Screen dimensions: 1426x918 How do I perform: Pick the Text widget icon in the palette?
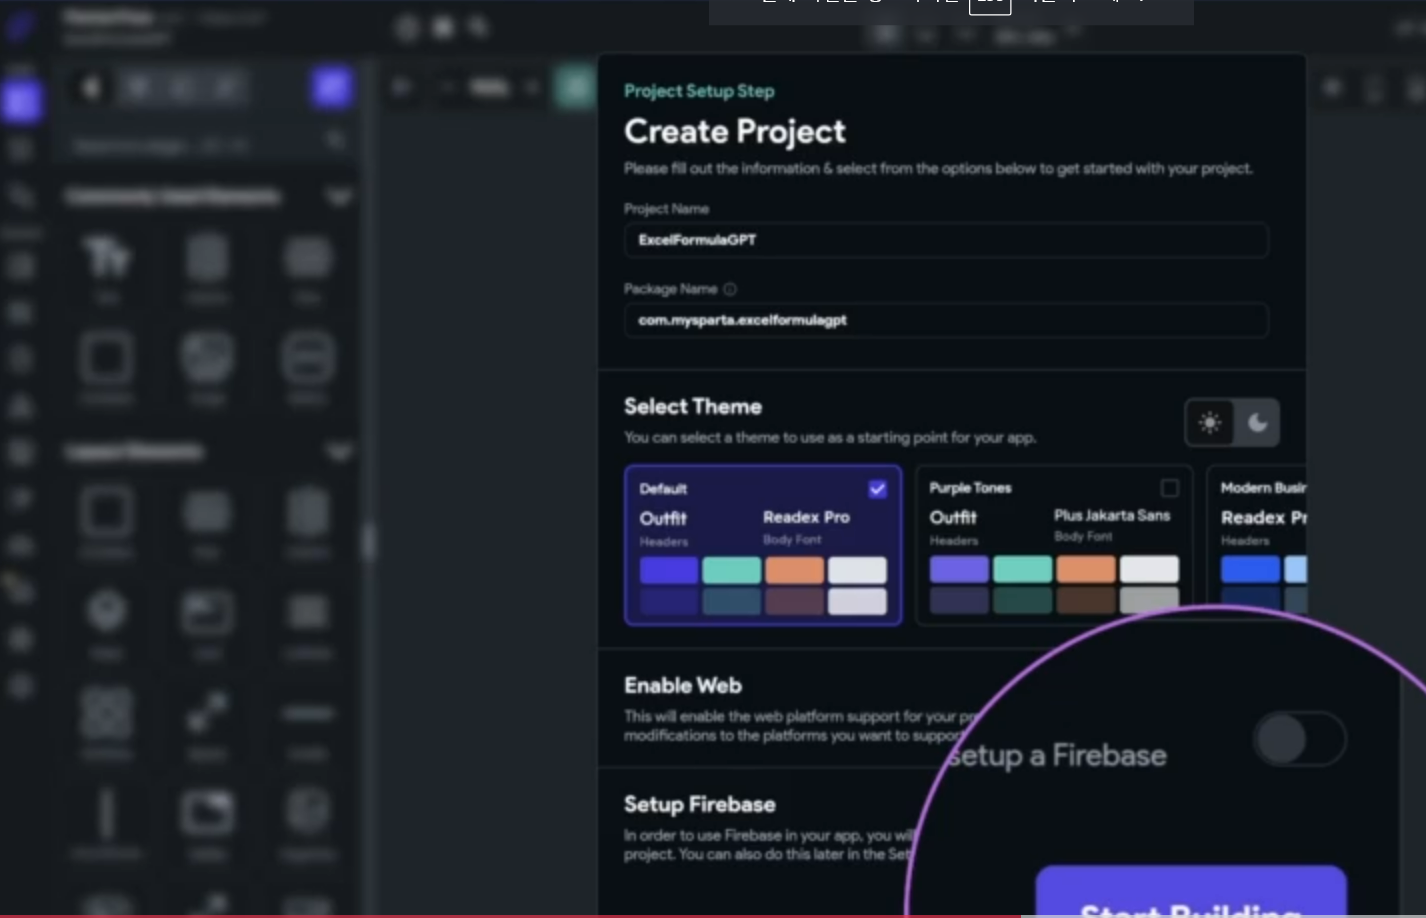[106, 257]
